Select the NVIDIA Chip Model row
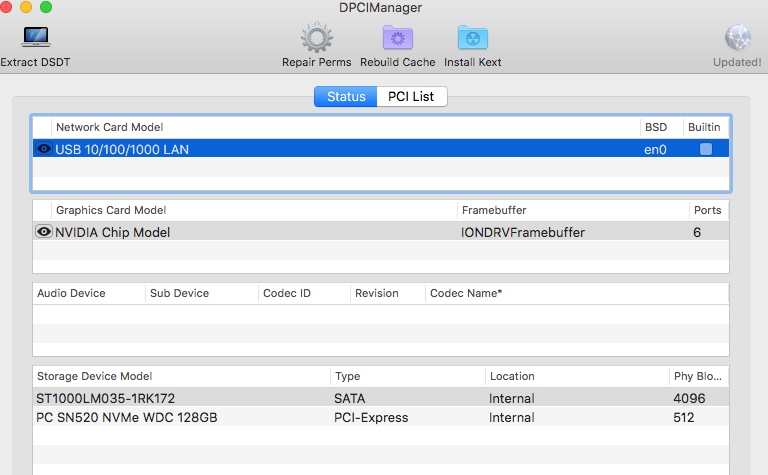The height and width of the screenshot is (475, 768). [x=381, y=231]
